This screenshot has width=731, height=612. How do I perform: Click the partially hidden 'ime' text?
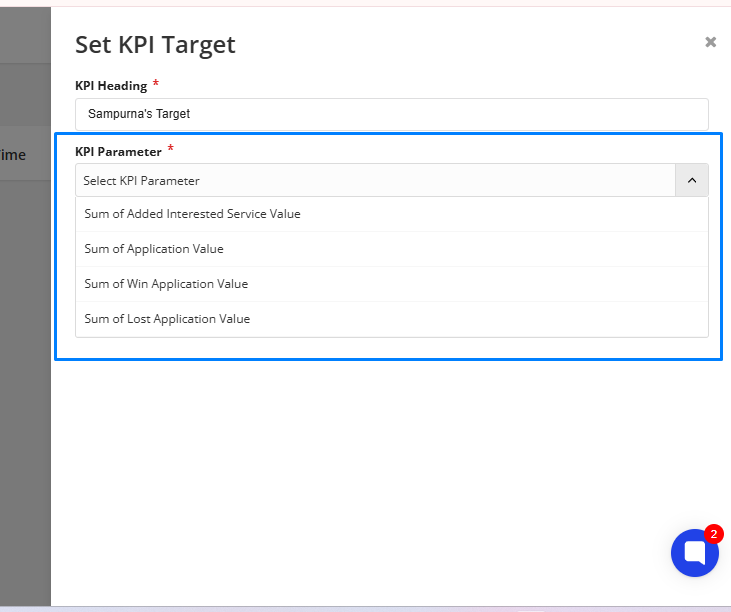(13, 155)
